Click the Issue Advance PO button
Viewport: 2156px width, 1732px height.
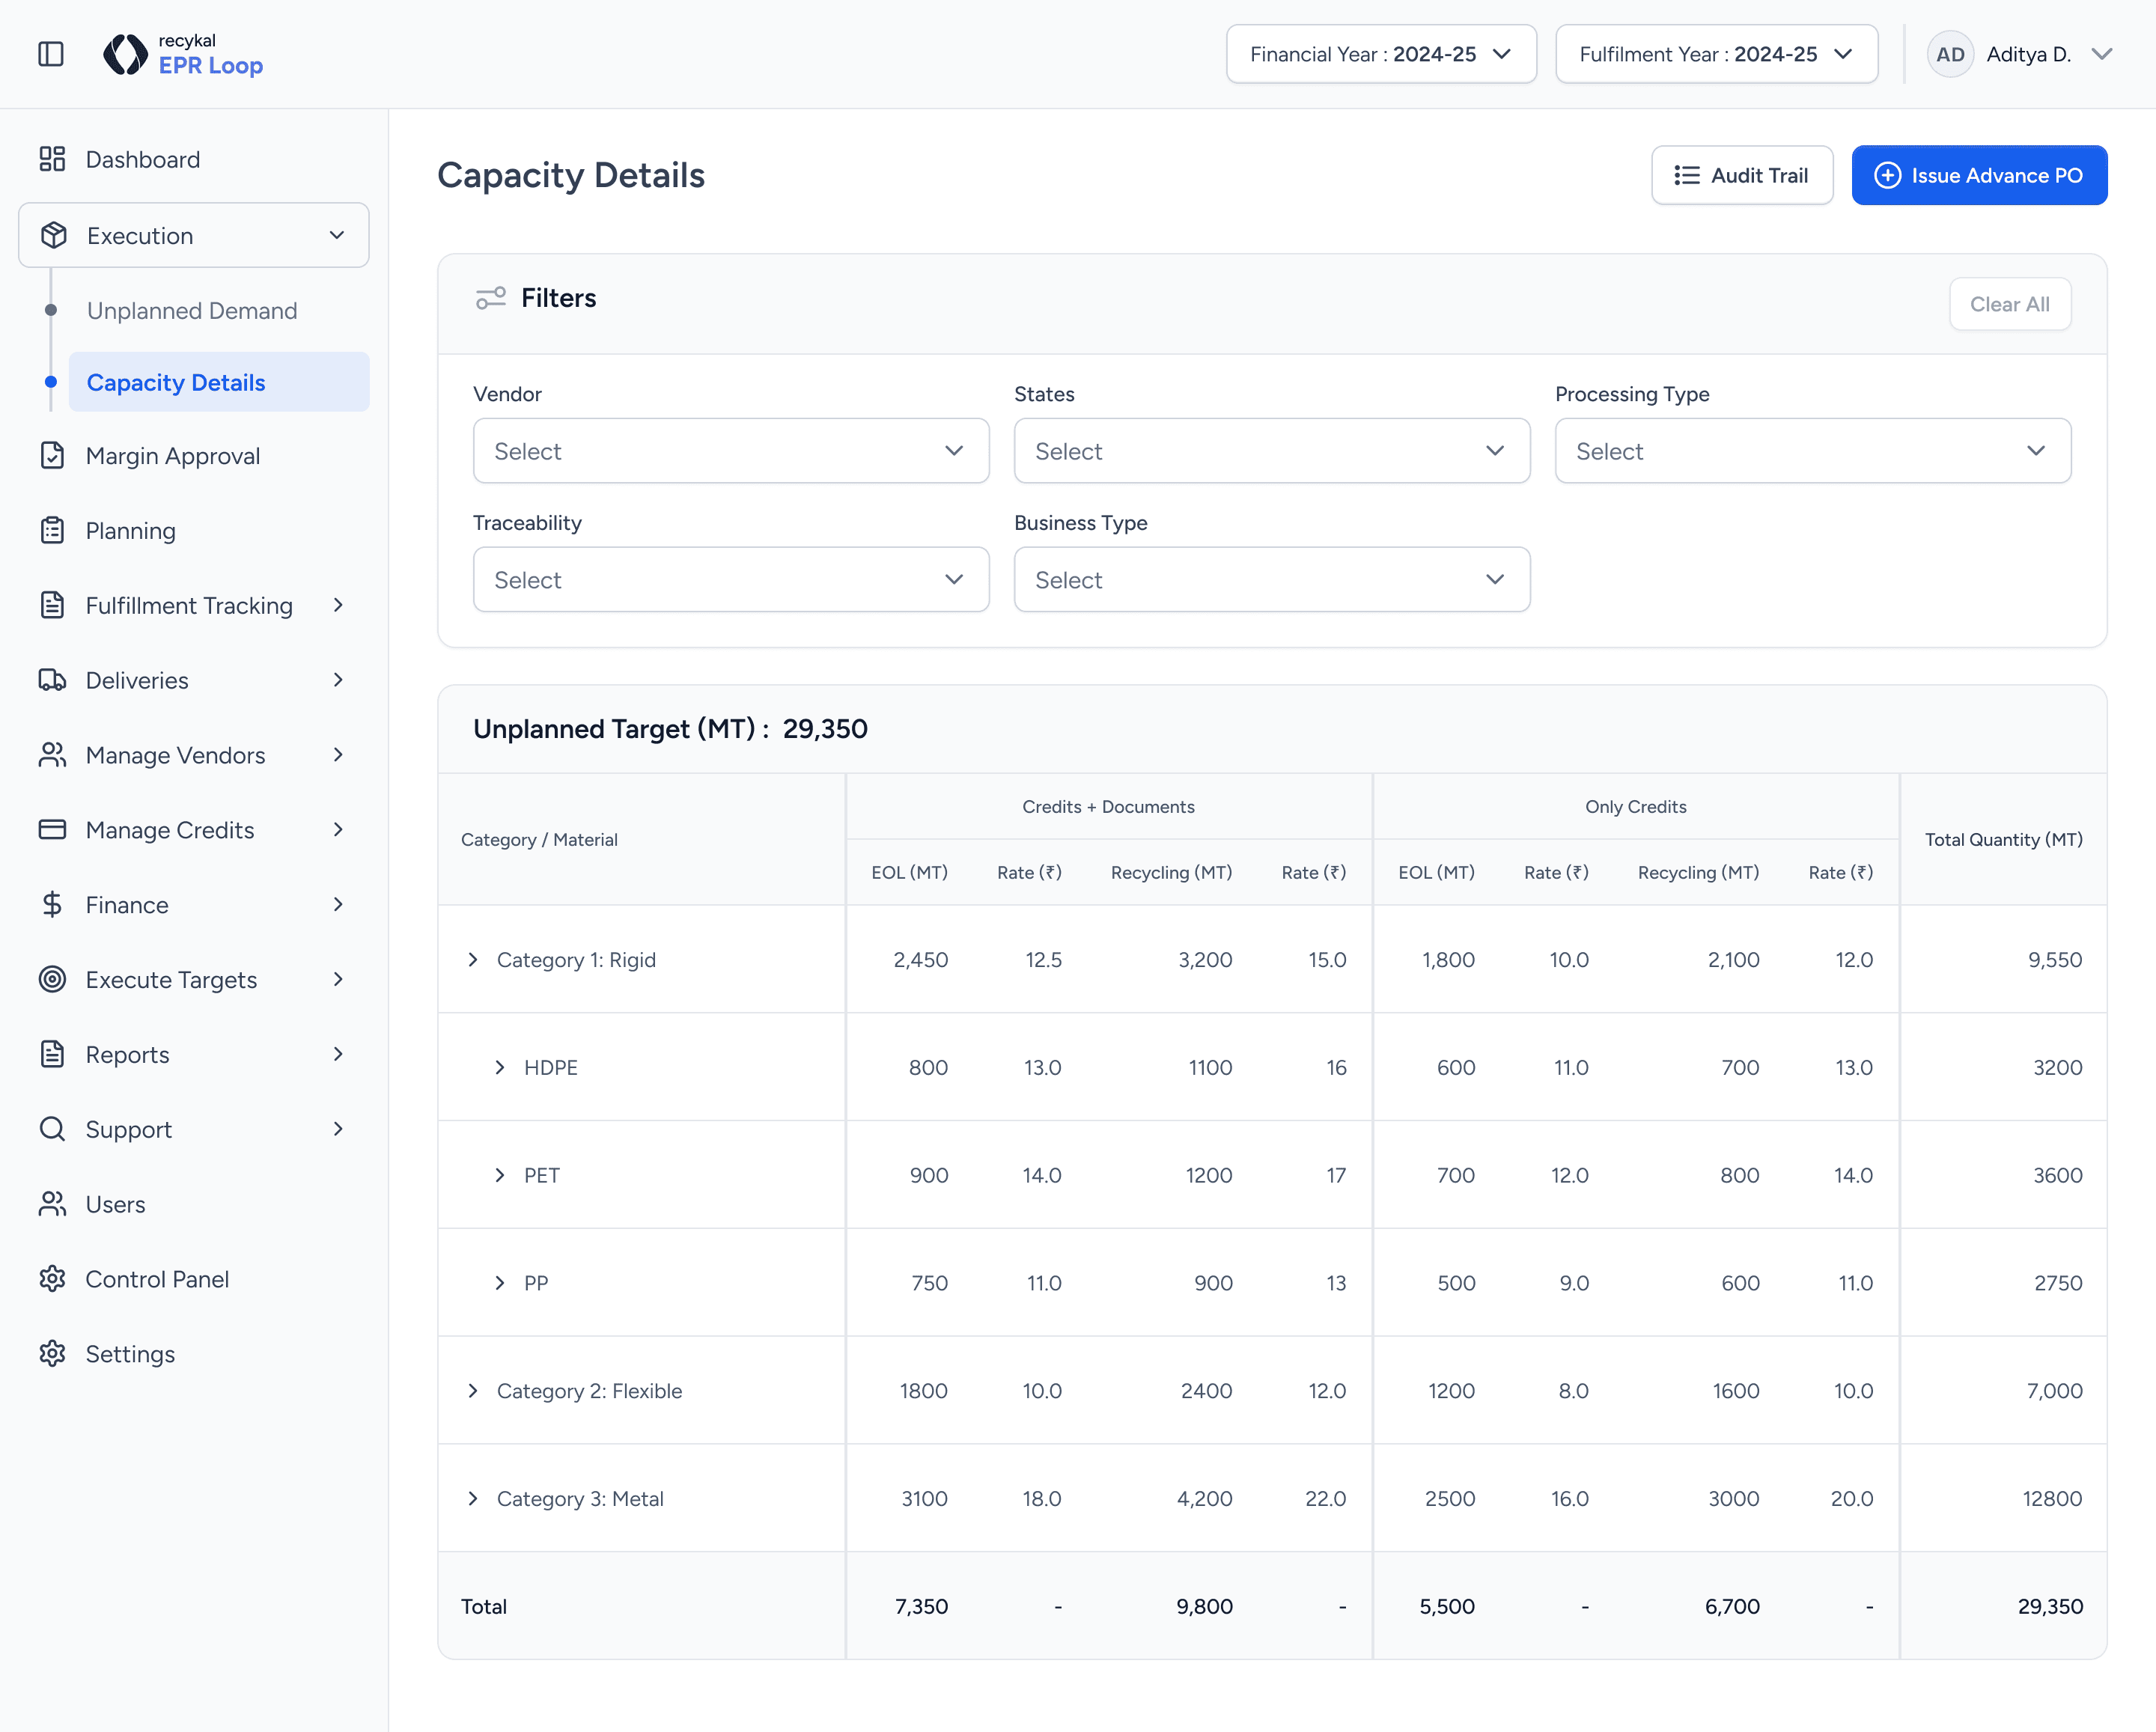1978,175
